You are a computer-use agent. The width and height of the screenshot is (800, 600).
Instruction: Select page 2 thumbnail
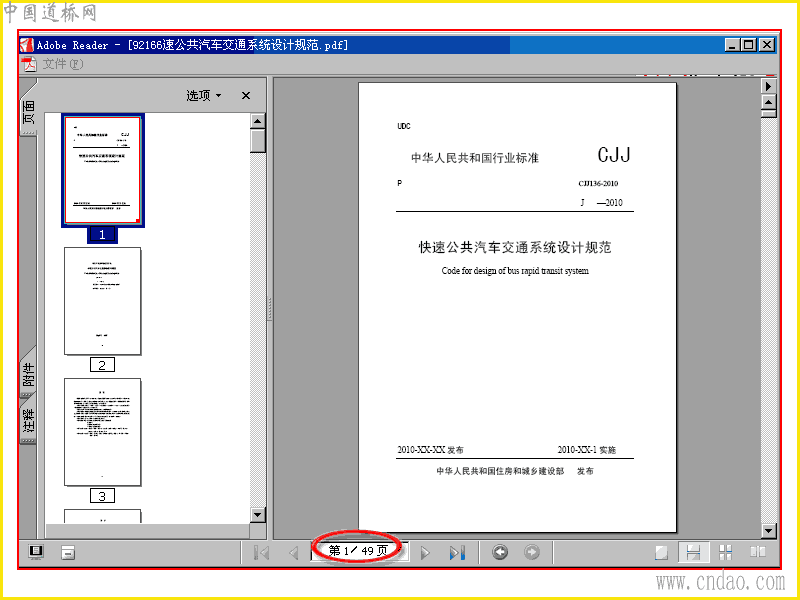click(x=103, y=301)
